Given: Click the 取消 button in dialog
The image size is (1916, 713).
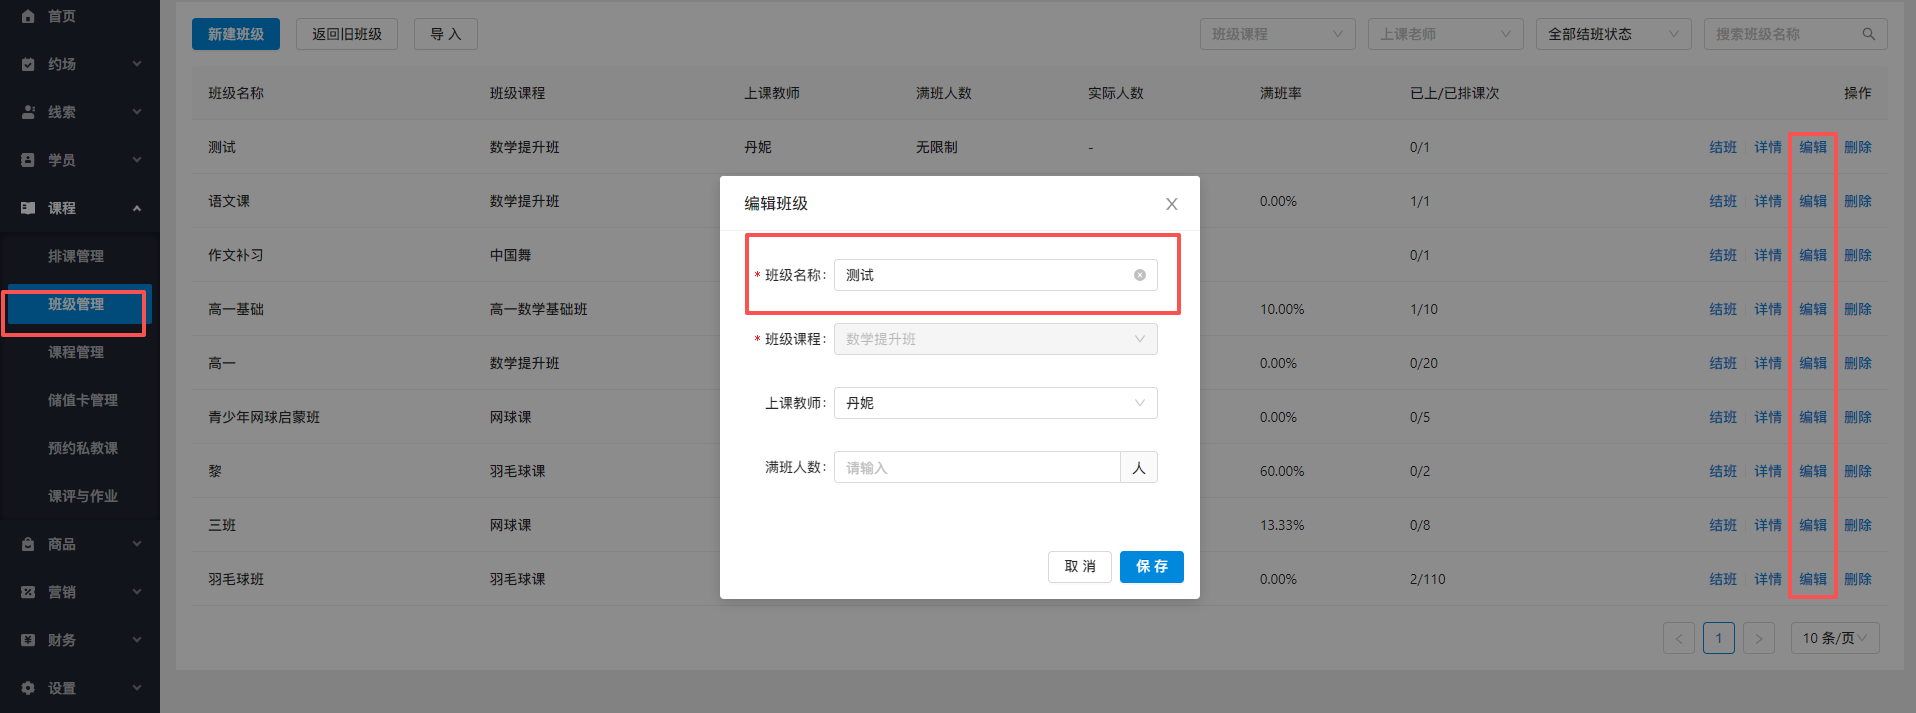Looking at the screenshot, I should tap(1079, 566).
